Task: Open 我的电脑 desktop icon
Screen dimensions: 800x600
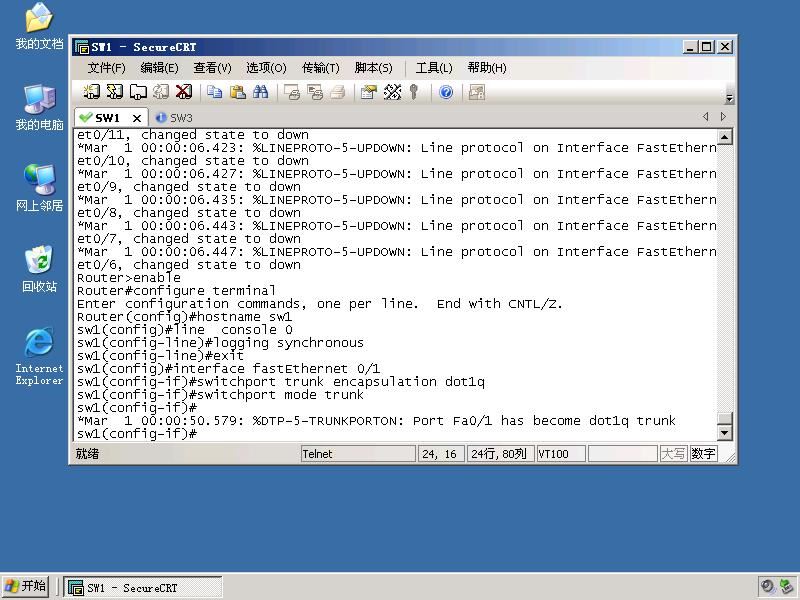Action: pyautogui.click(x=39, y=108)
